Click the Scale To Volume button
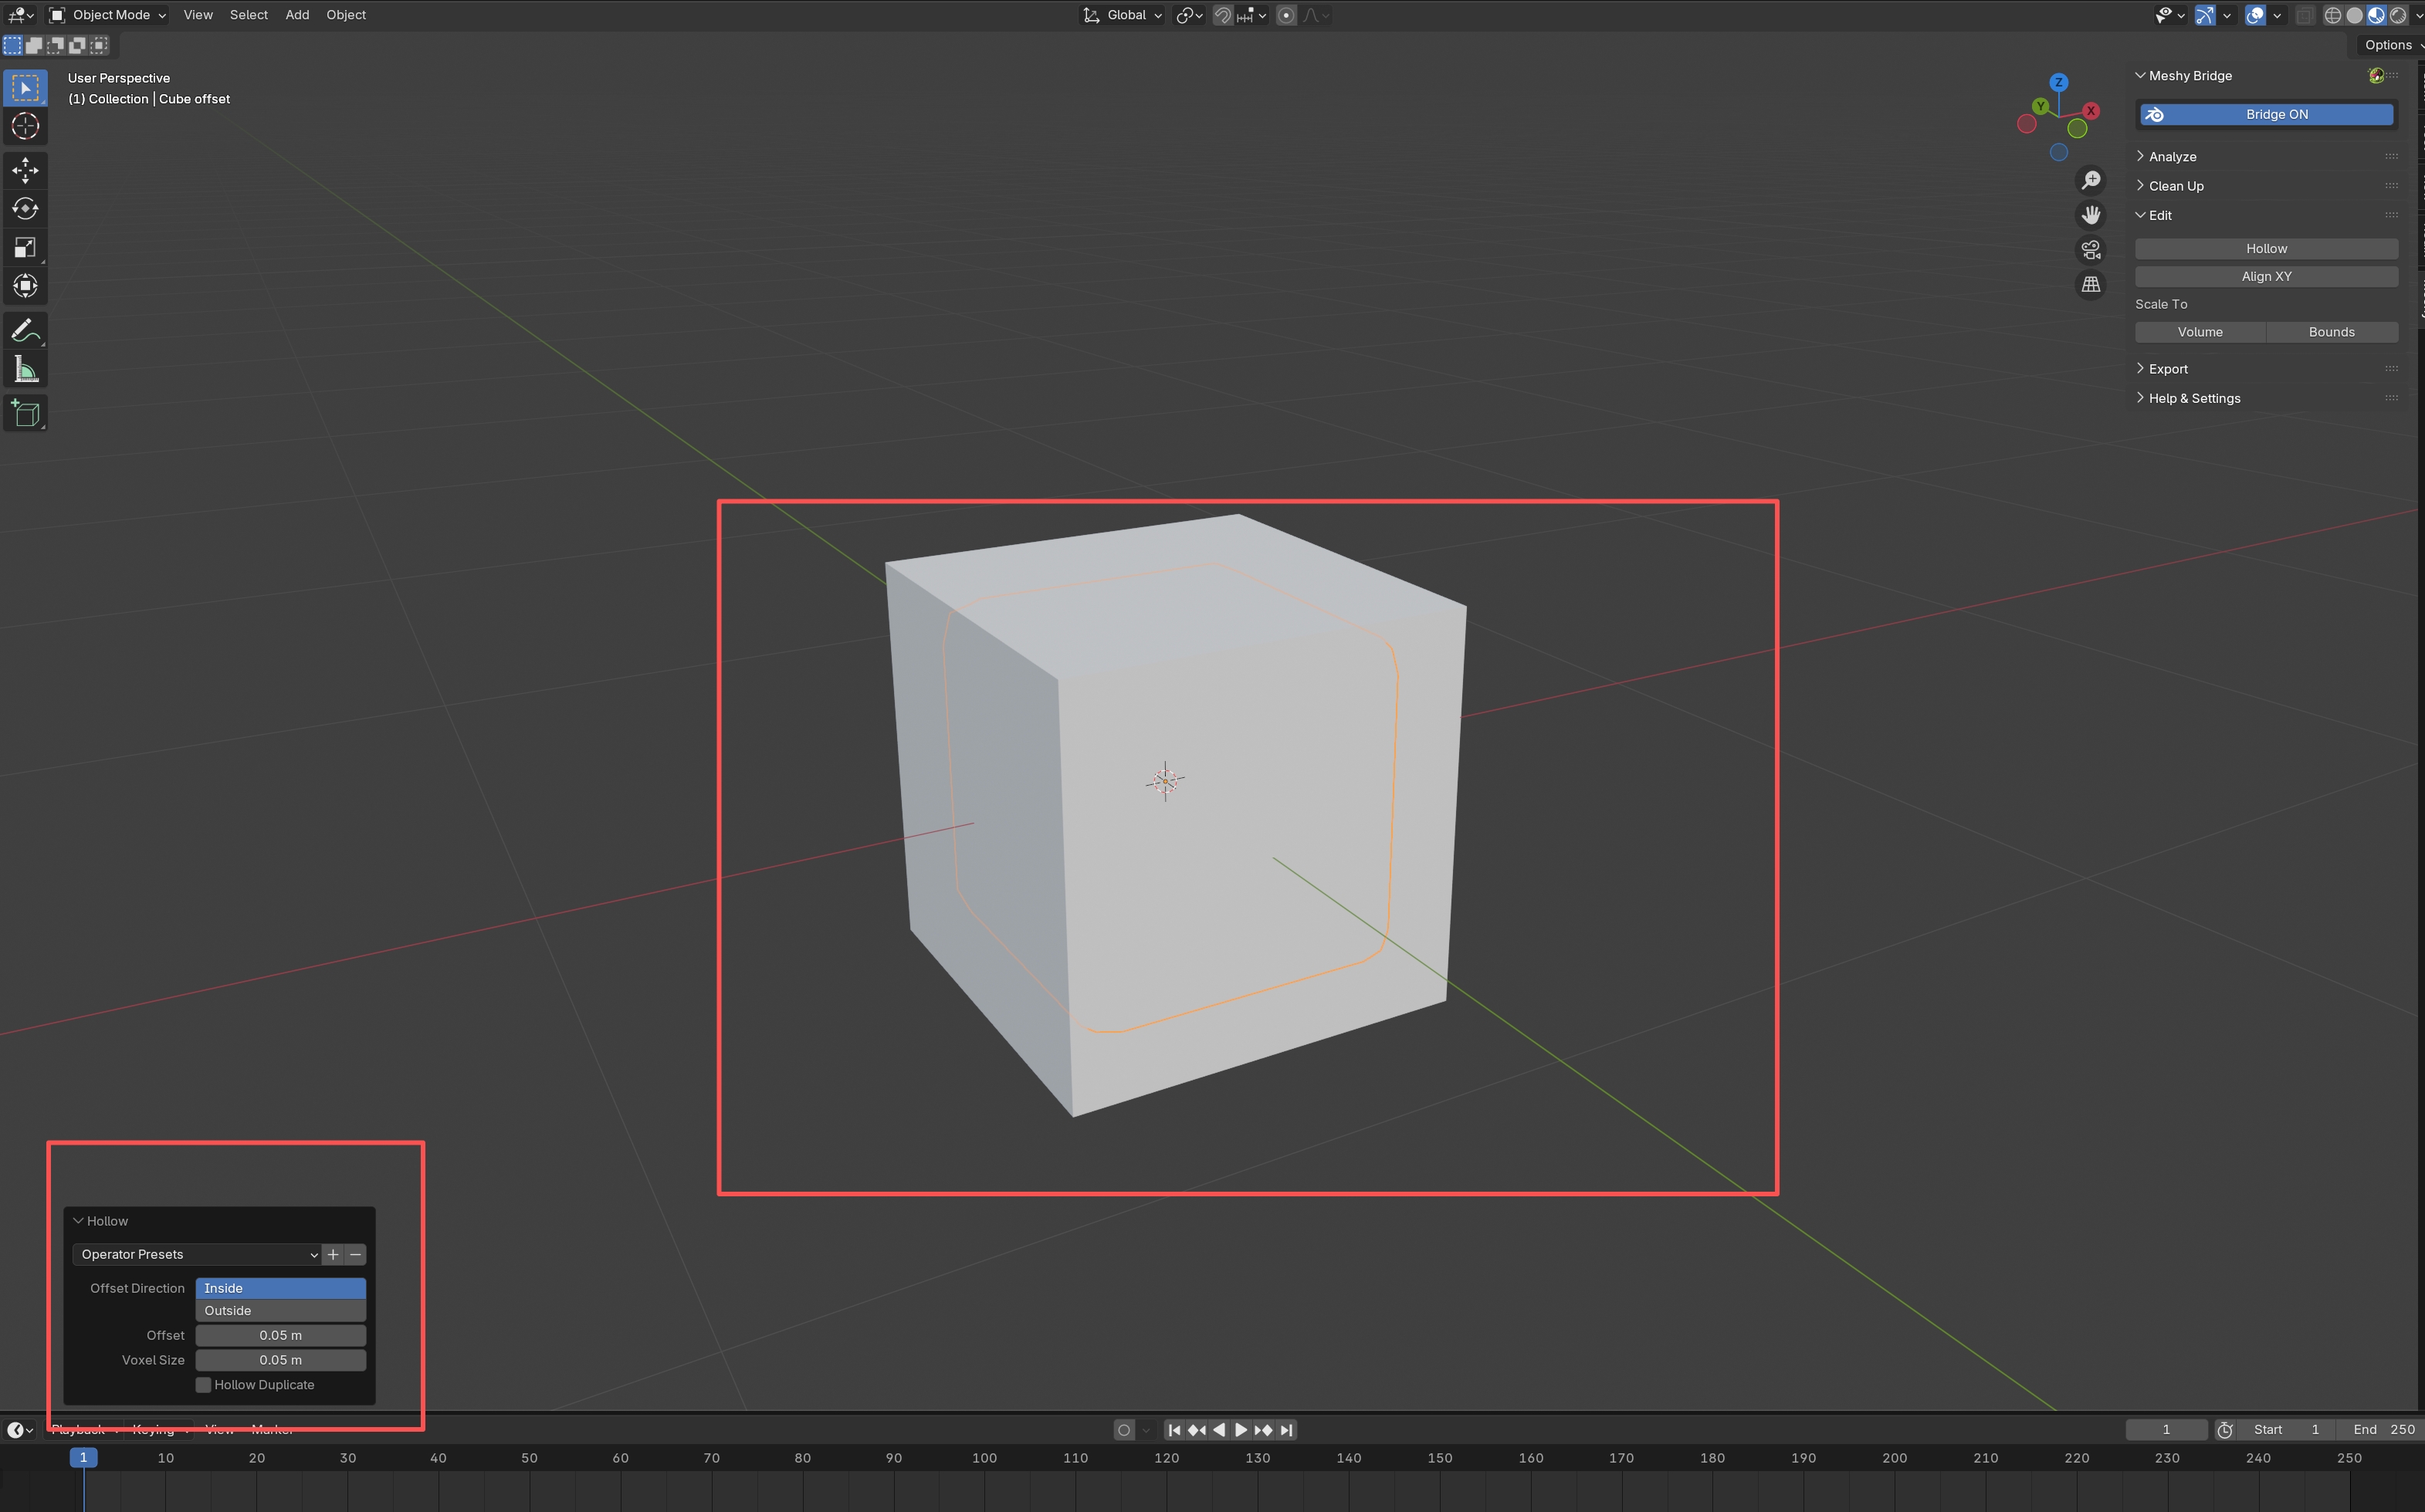Image resolution: width=2425 pixels, height=1512 pixels. coord(2200,332)
